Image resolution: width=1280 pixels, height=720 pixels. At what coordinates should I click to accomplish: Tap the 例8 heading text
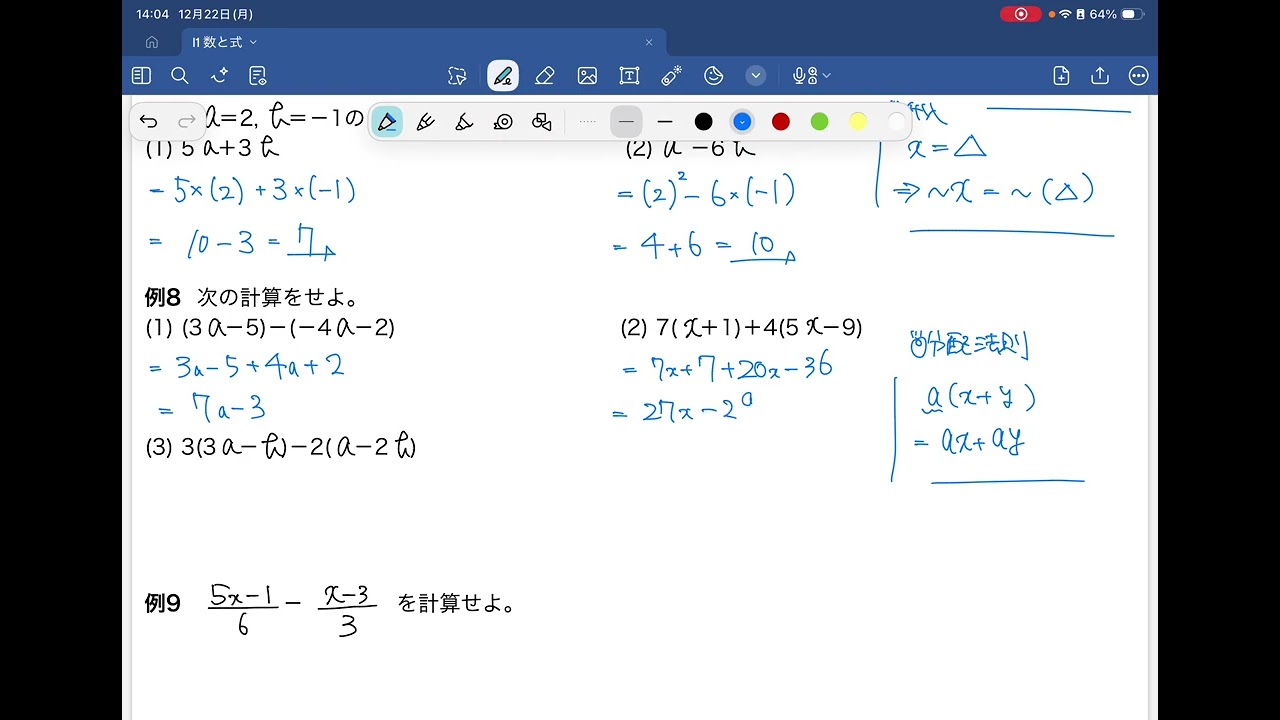click(162, 297)
